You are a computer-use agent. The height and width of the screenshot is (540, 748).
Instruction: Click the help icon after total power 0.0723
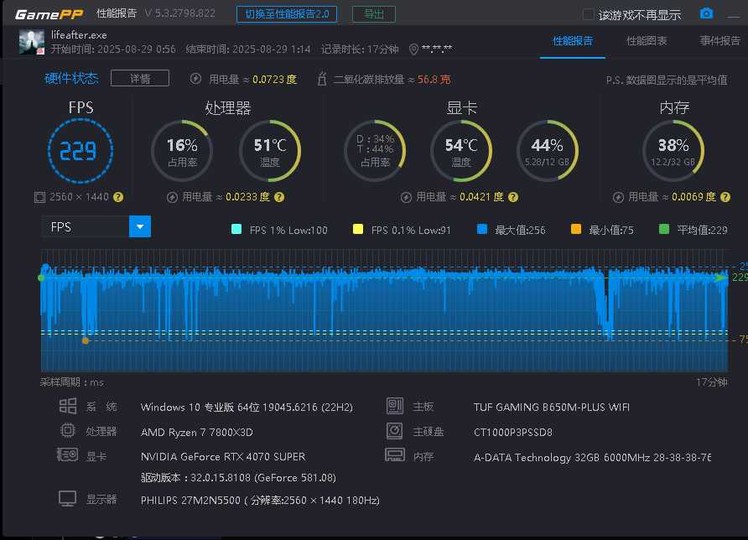click(306, 79)
